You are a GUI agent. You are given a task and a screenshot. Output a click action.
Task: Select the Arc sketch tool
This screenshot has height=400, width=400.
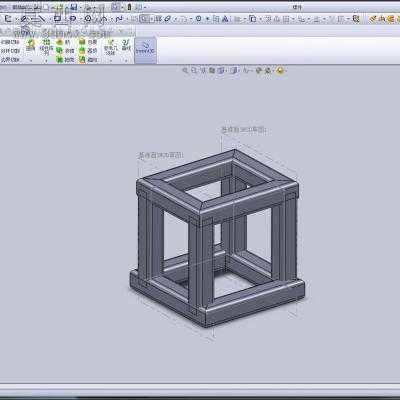[103, 19]
